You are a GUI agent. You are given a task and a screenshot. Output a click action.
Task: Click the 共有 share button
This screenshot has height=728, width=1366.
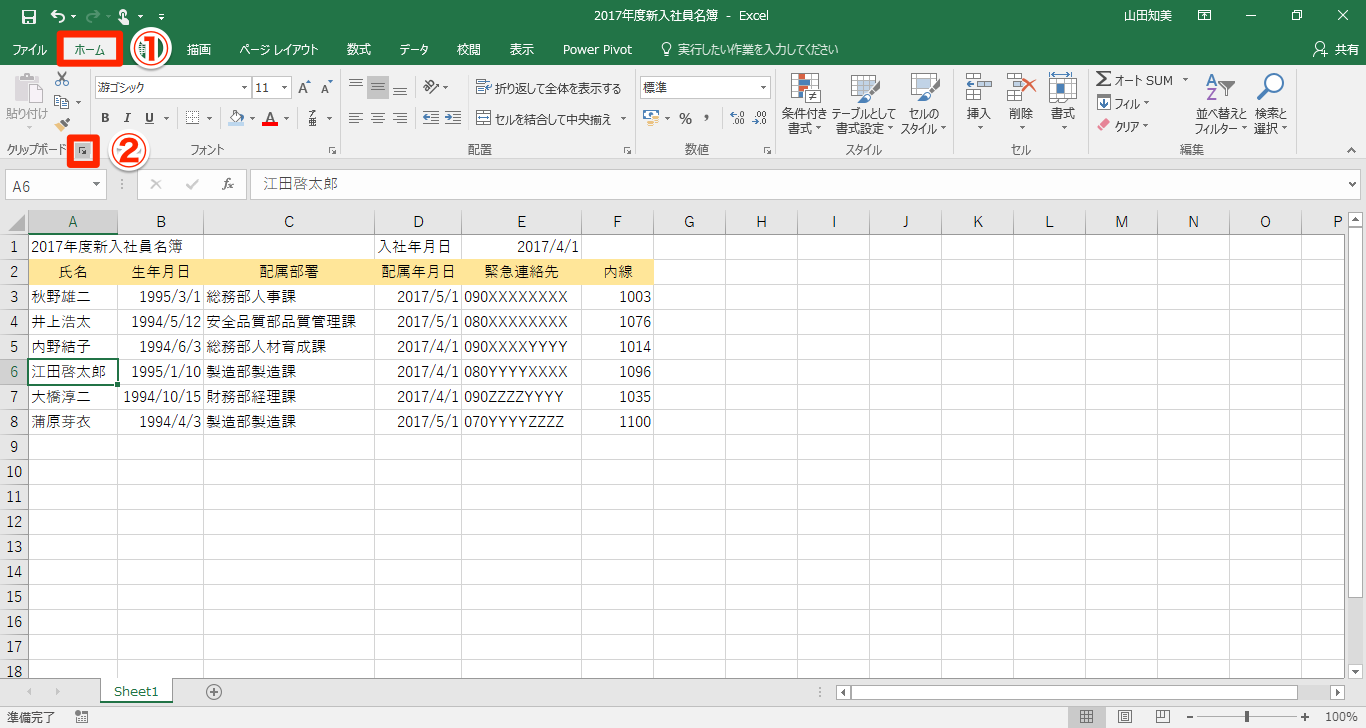[x=1335, y=49]
